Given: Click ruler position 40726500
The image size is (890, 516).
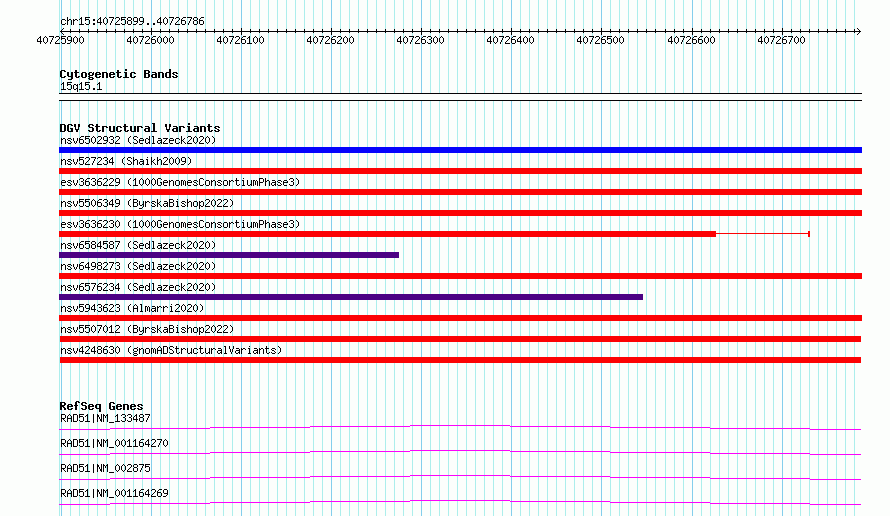Looking at the screenshot, I should click(x=601, y=40).
